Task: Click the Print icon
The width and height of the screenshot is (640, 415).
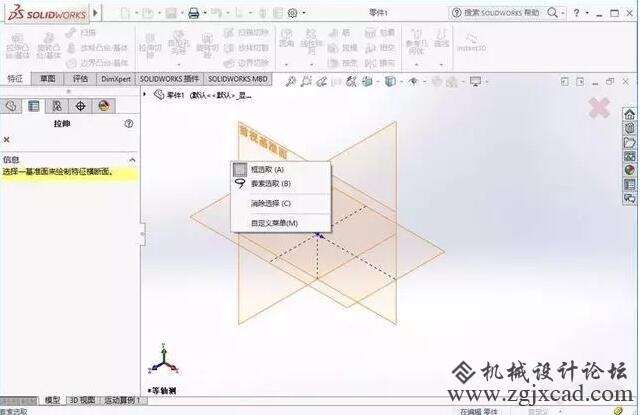Action: click(194, 13)
